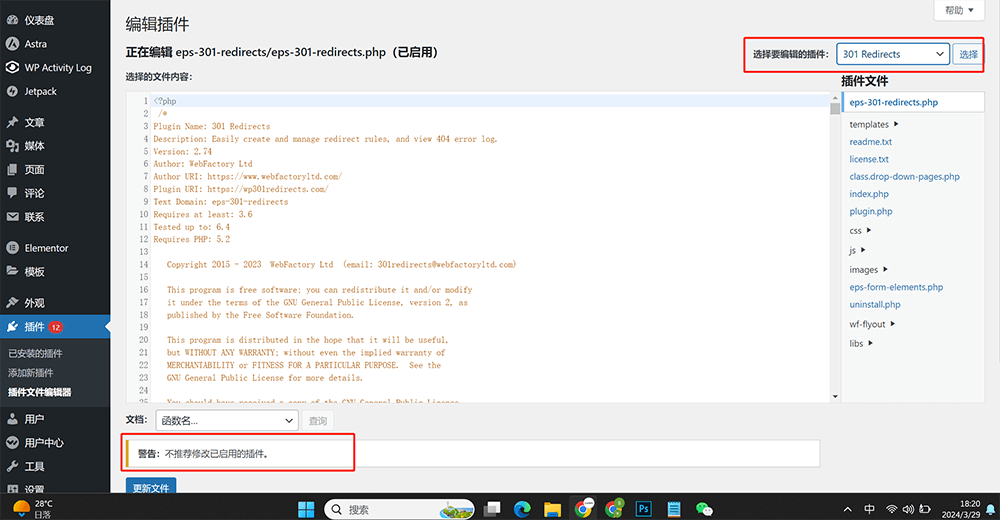Viewport: 1000px width, 520px height.
Task: Open File Explorer from taskbar
Action: pos(552,509)
